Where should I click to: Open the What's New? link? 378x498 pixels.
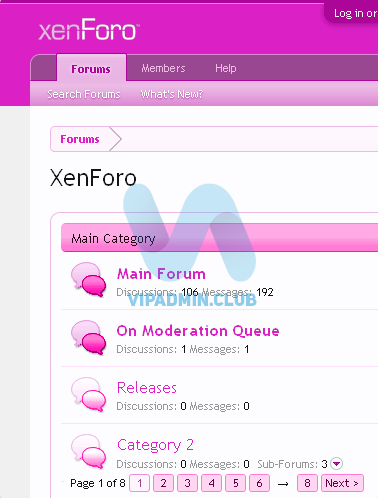[172, 94]
